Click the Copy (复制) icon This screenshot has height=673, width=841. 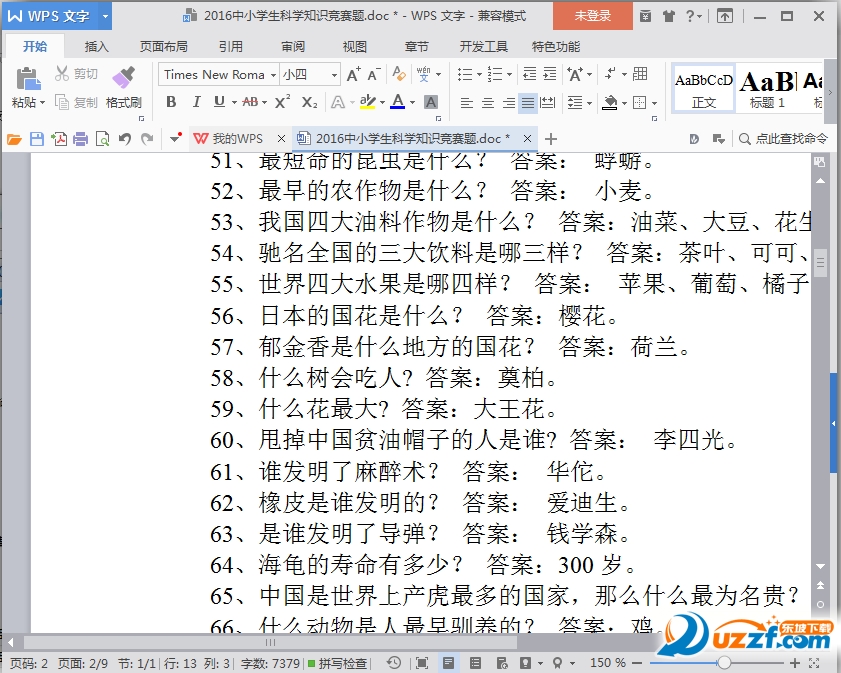(62, 102)
